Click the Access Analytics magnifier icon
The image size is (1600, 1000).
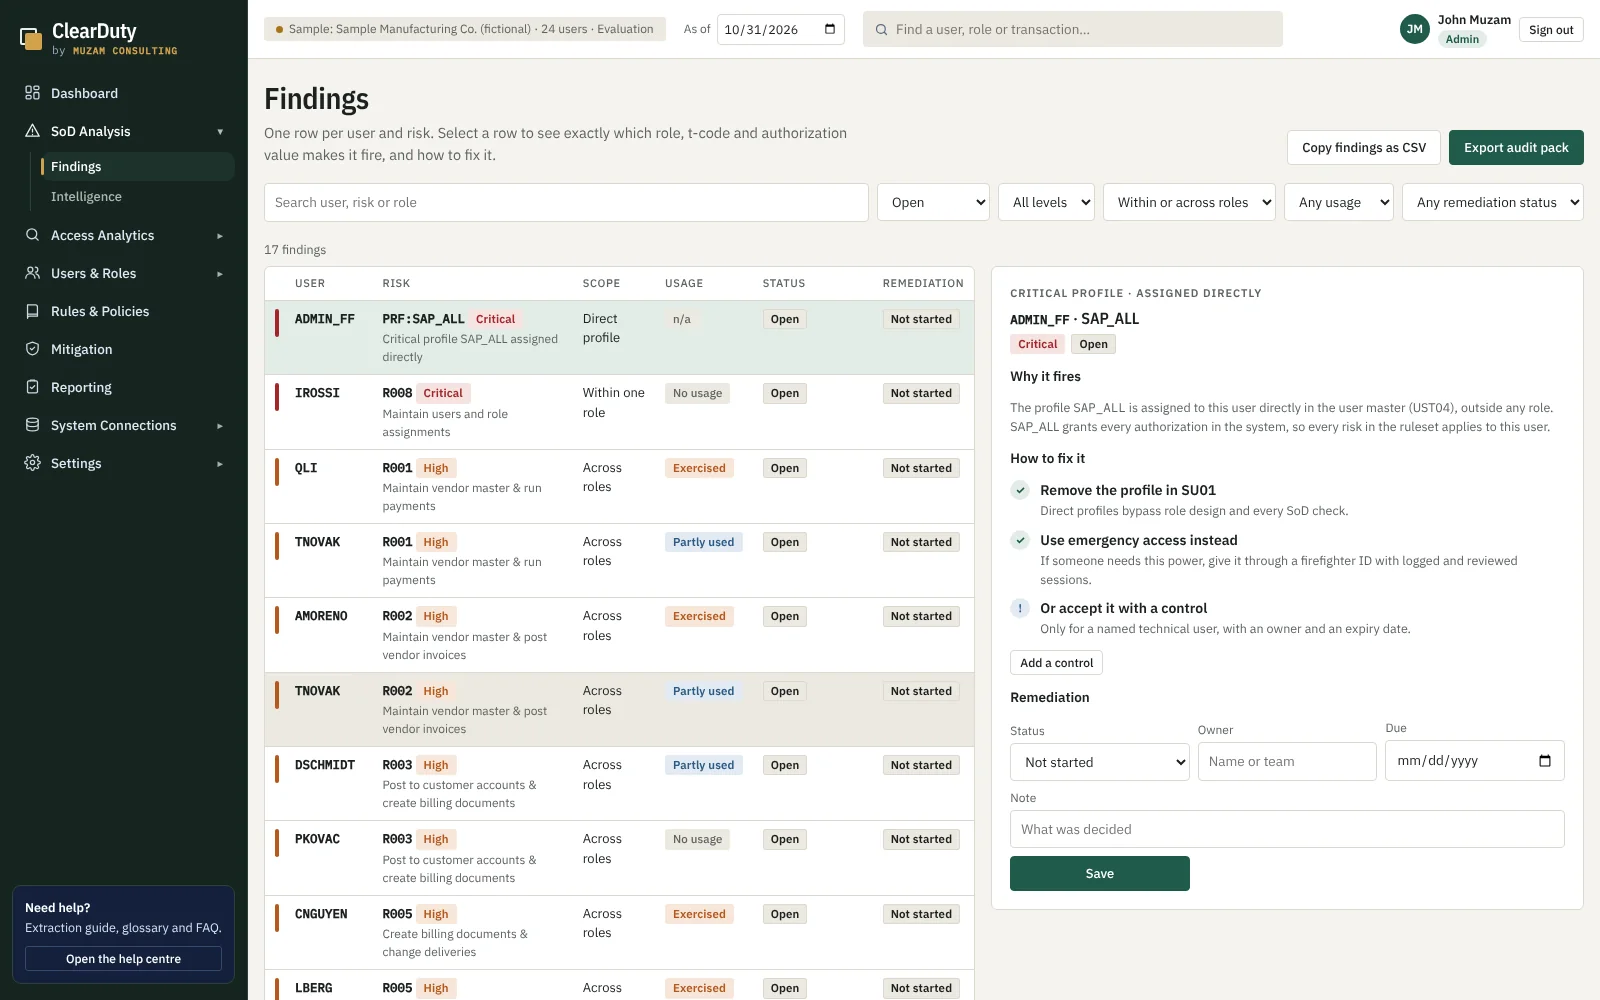click(x=32, y=235)
